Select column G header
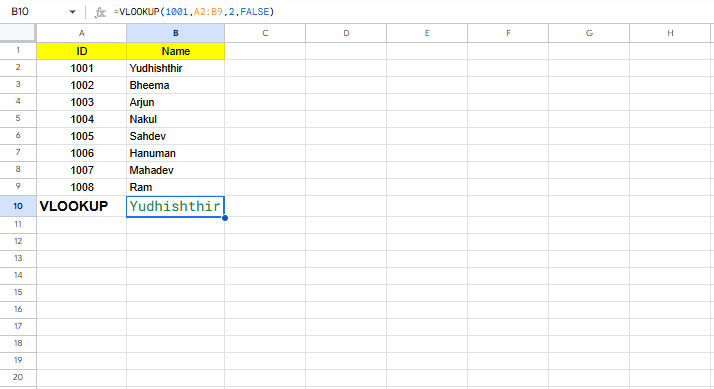 point(589,33)
